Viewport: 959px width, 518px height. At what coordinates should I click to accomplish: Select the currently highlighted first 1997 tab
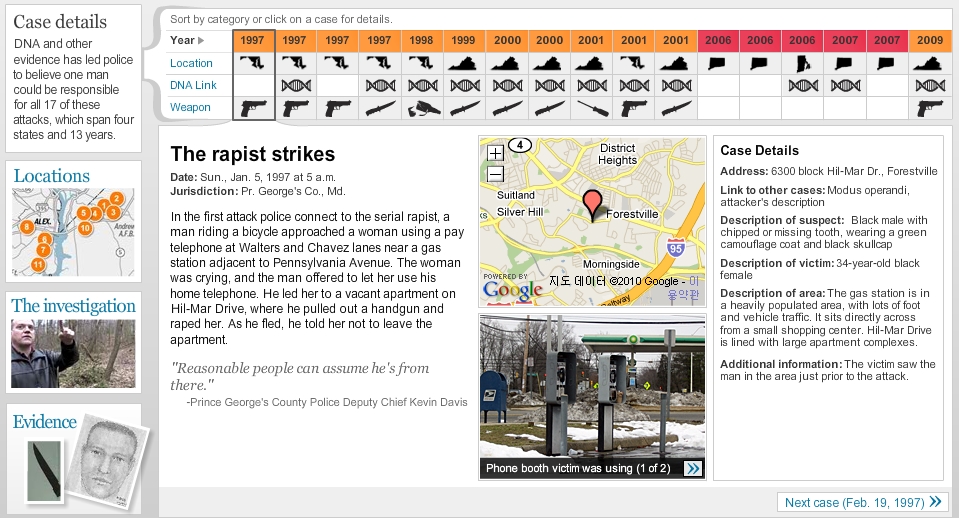click(x=253, y=40)
